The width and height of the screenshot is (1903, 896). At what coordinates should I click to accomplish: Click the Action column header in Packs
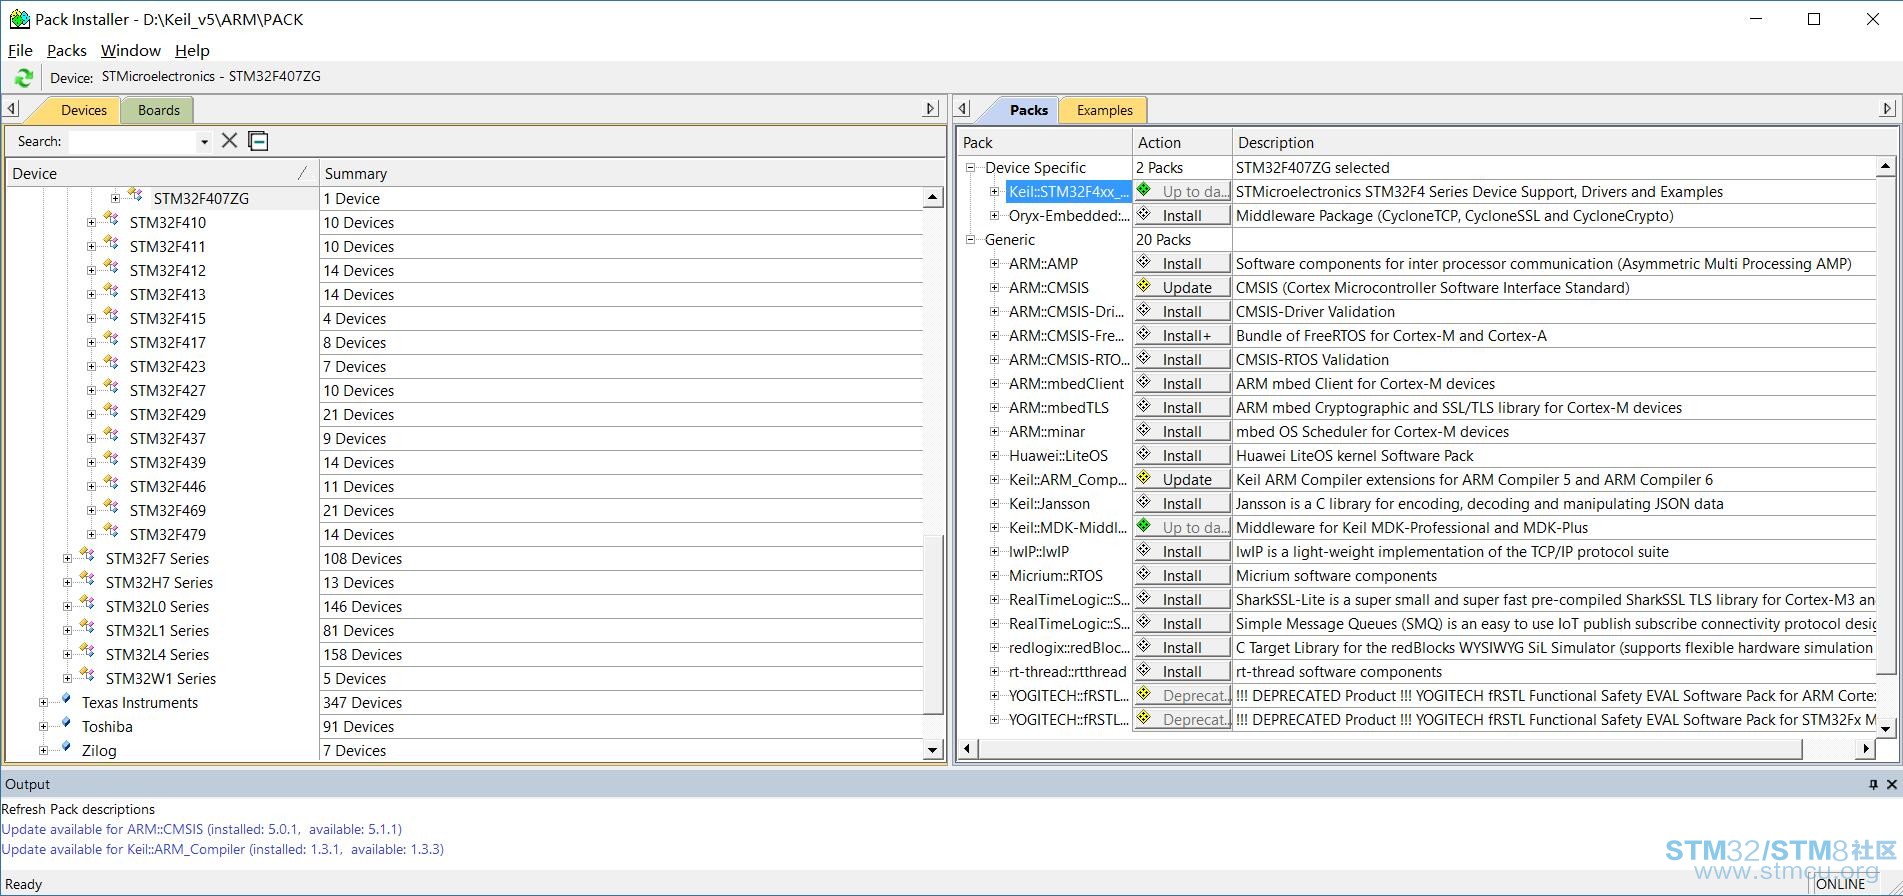point(1182,142)
